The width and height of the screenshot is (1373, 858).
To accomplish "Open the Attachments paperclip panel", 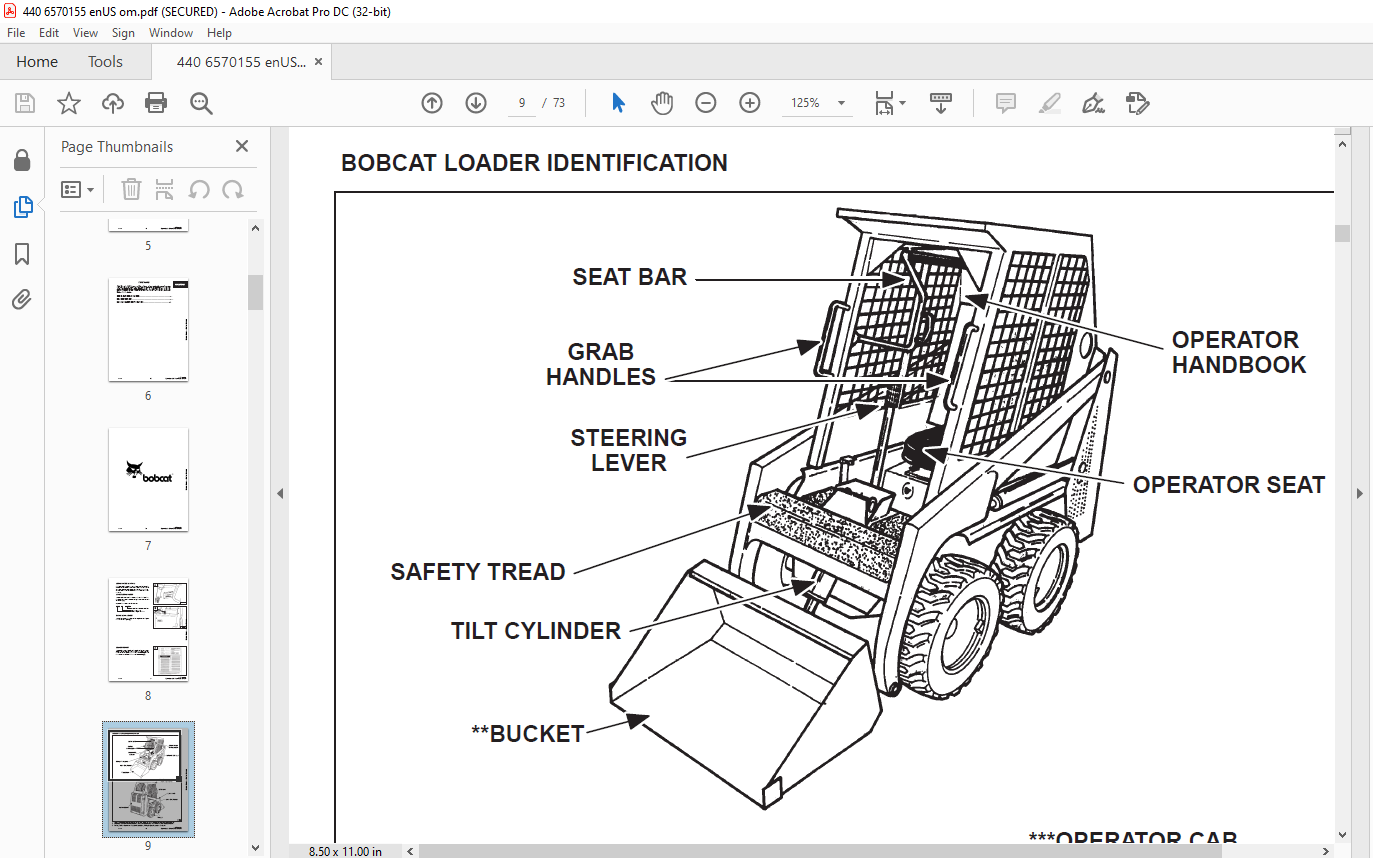I will [x=22, y=299].
